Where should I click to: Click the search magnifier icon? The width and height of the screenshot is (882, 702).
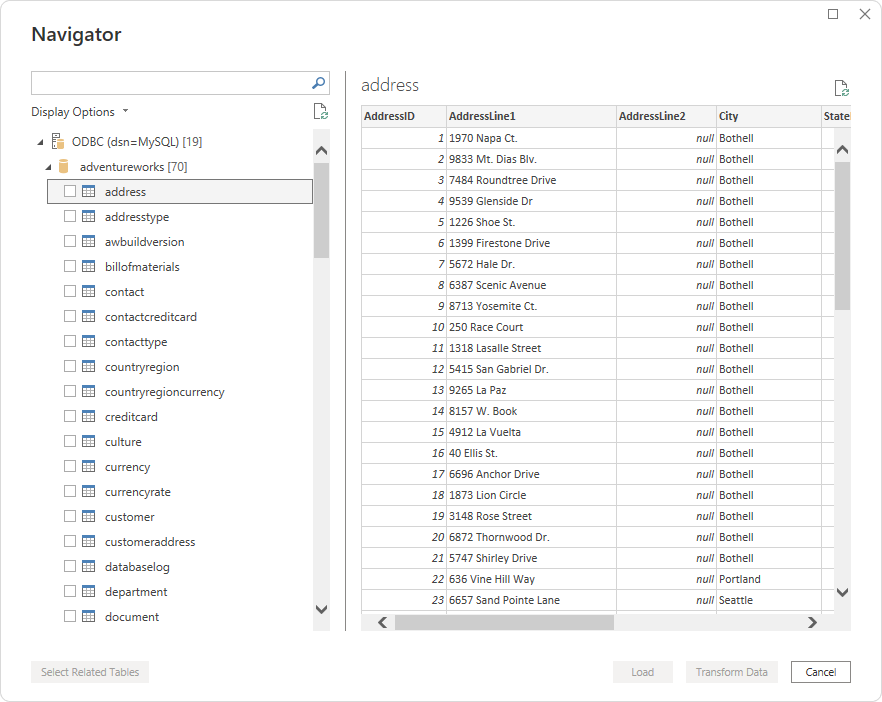(x=318, y=83)
